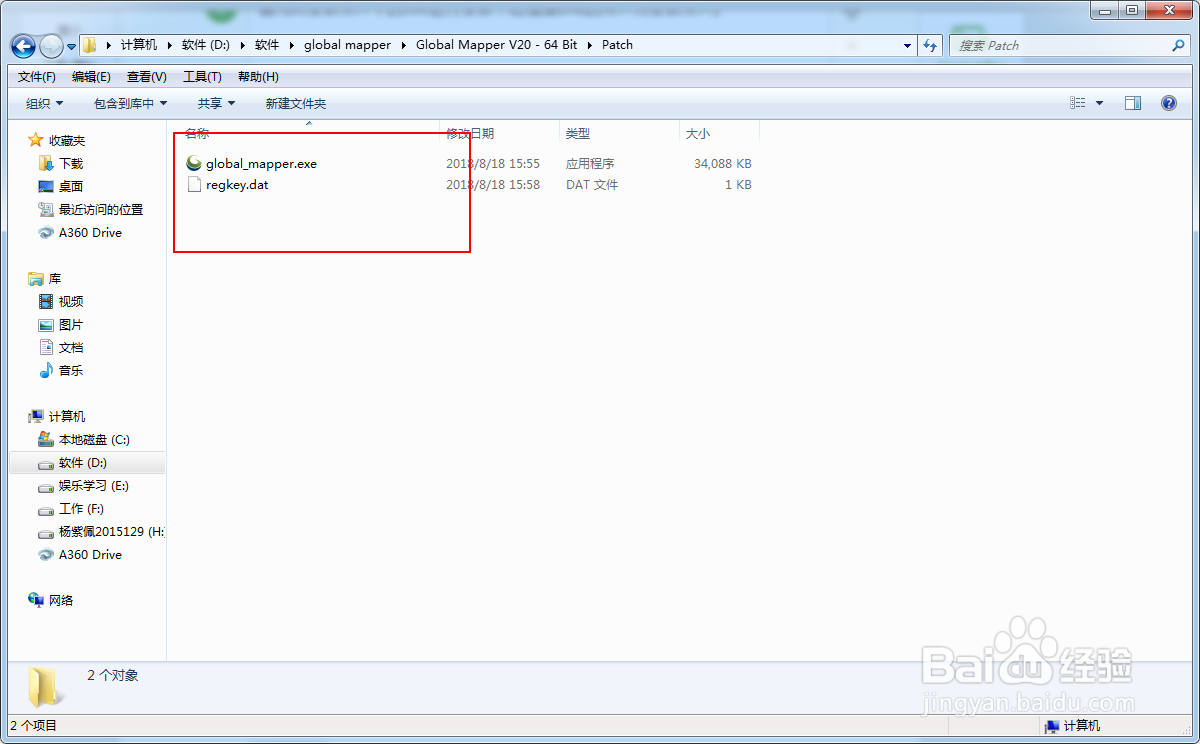Toggle the preview pane icon
The width and height of the screenshot is (1200, 744).
pos(1133,103)
